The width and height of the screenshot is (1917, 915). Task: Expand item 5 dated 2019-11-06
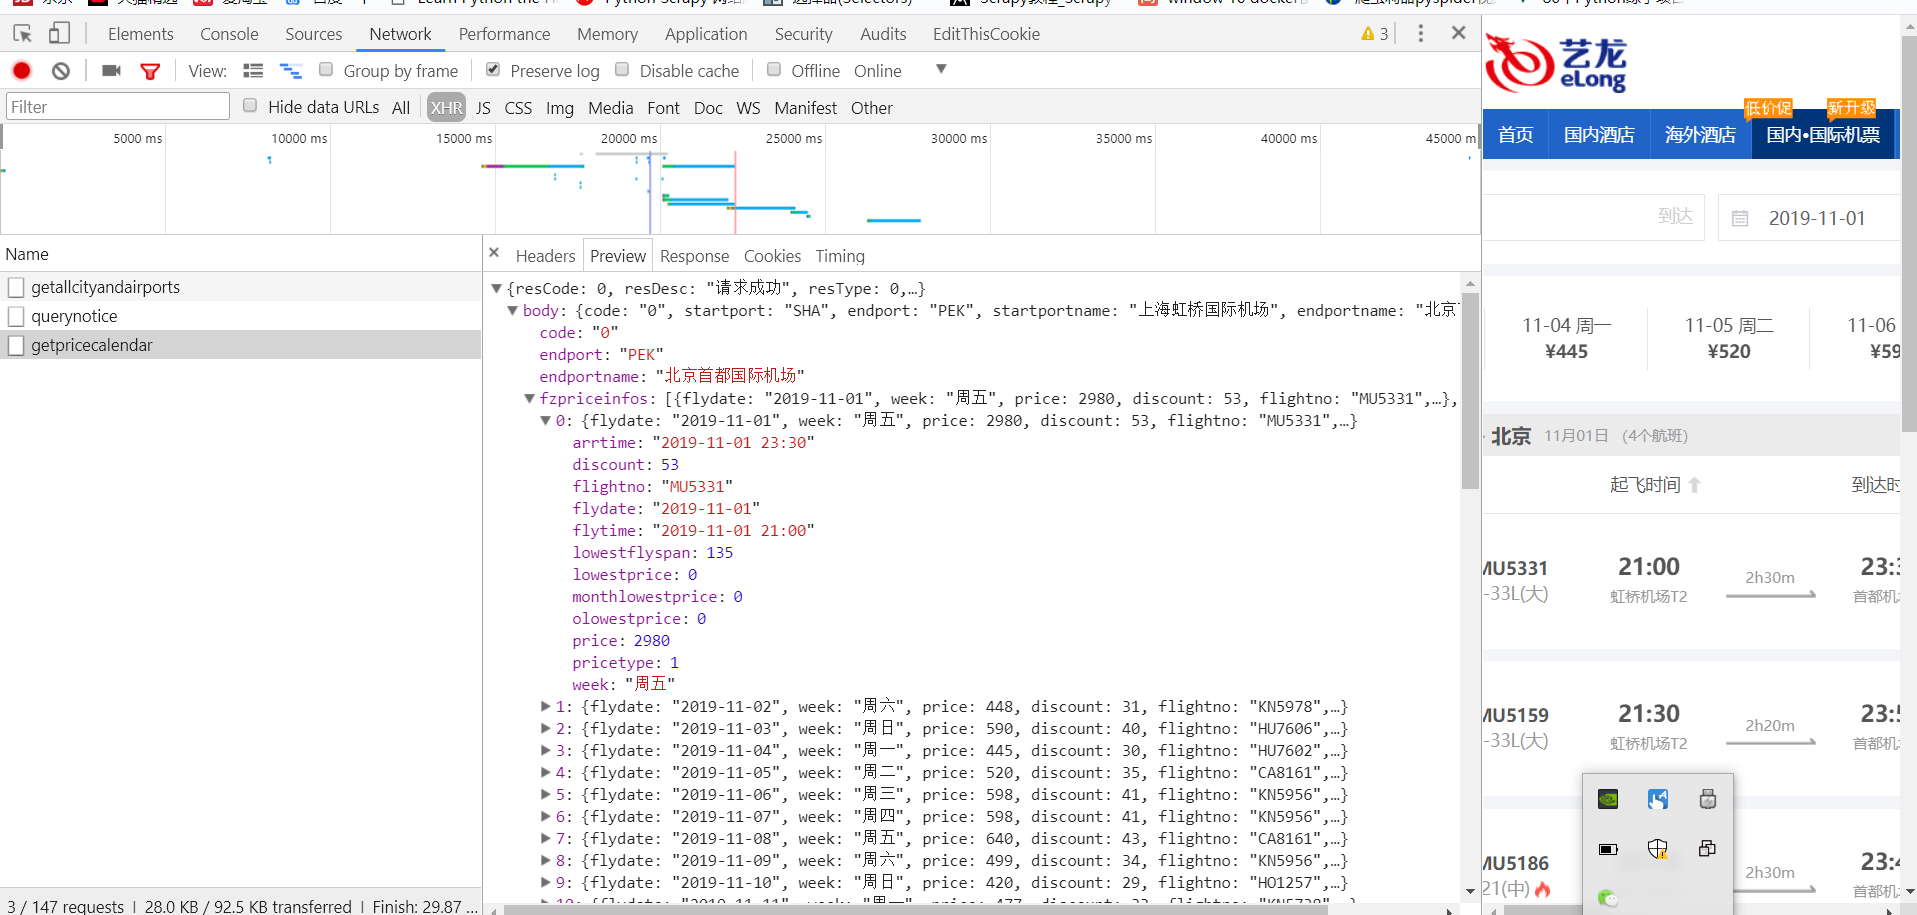click(x=545, y=794)
